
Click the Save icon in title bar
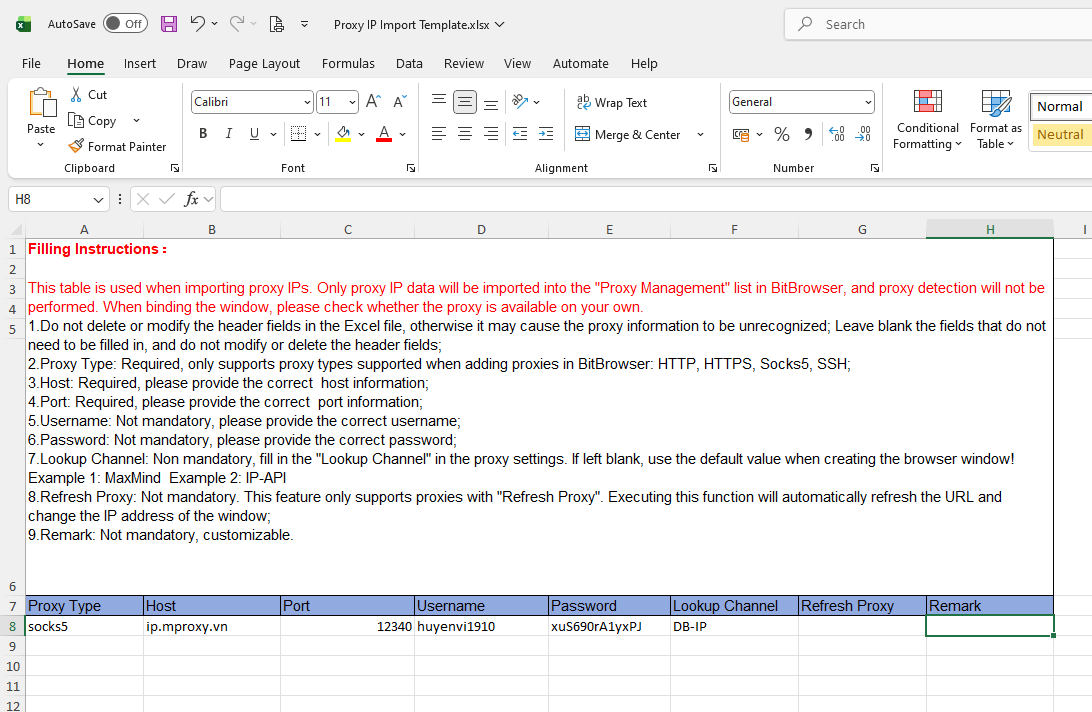[169, 24]
